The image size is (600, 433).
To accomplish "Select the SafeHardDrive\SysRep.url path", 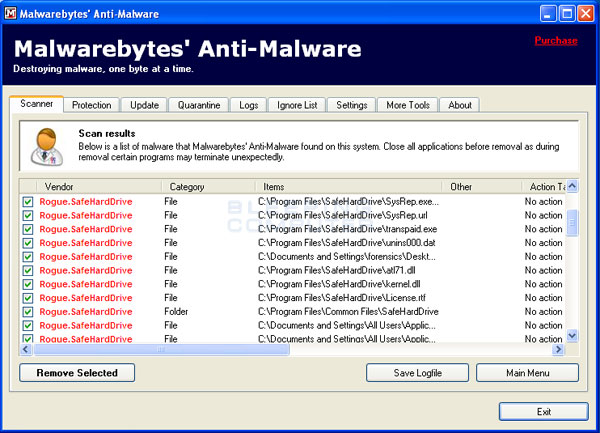I will tap(342, 215).
